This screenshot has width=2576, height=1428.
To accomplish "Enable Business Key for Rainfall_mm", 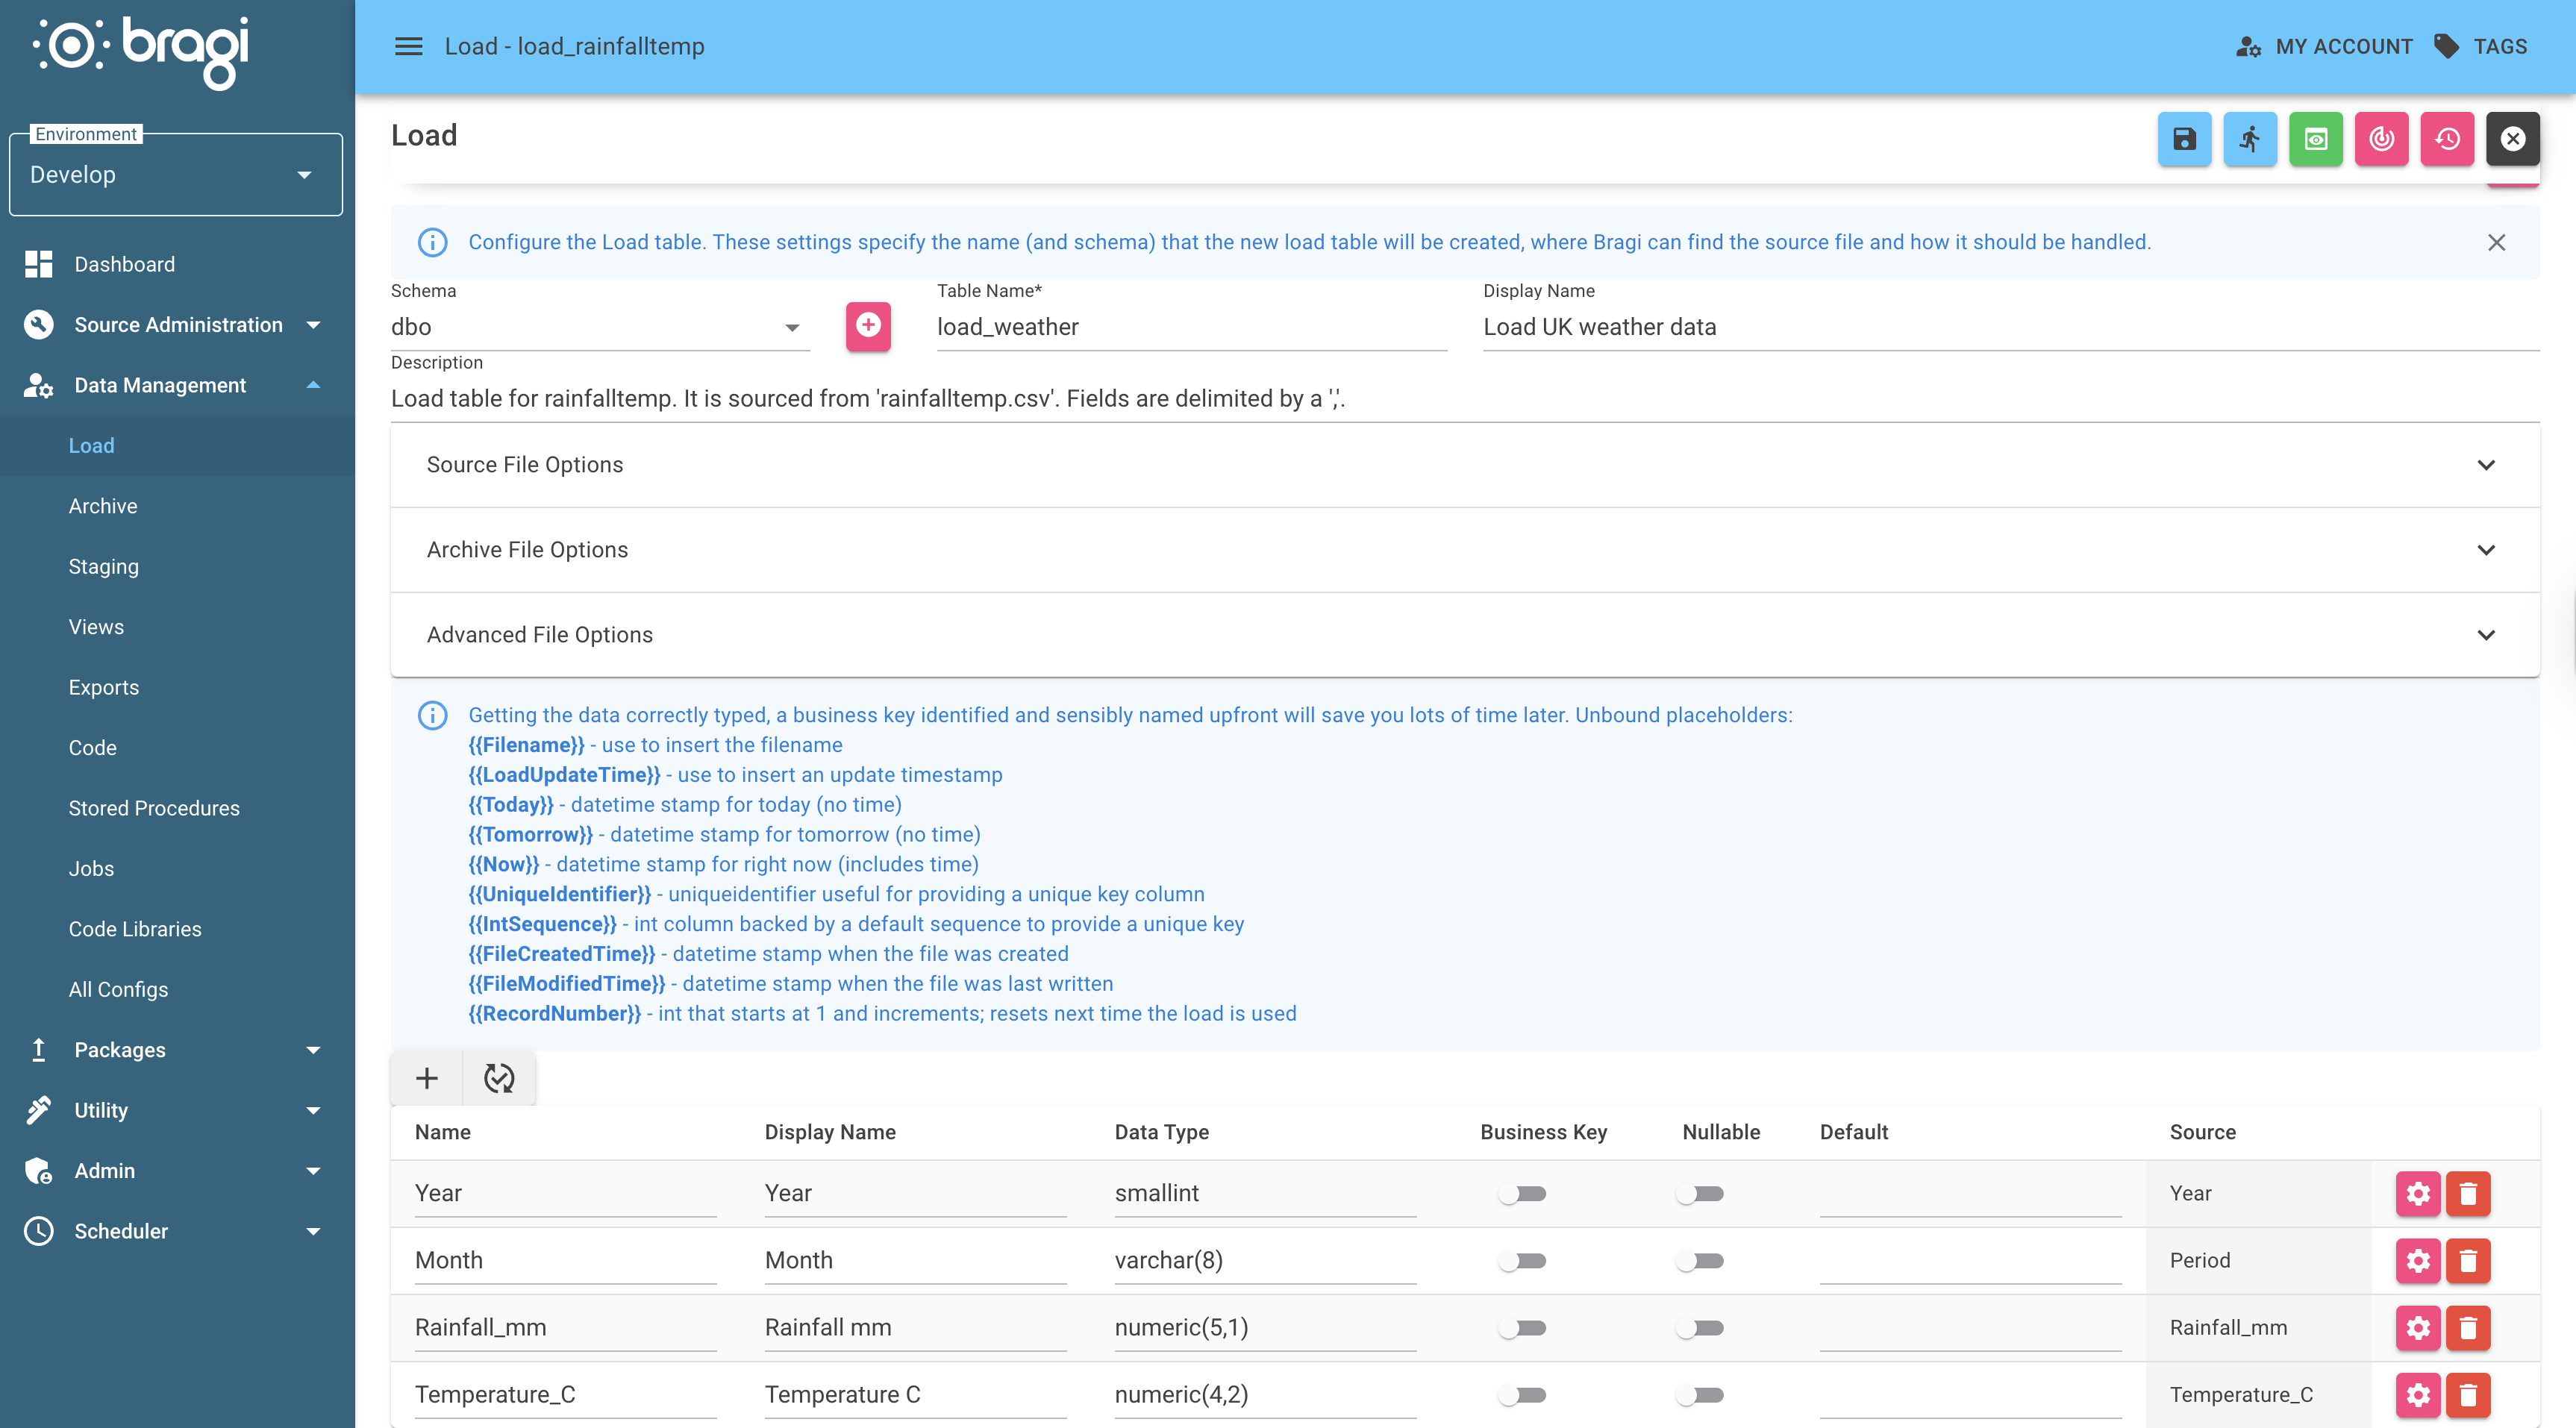I will pyautogui.click(x=1523, y=1327).
